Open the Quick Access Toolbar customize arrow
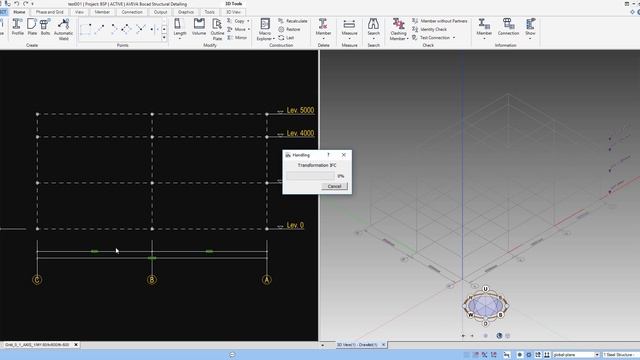The width and height of the screenshot is (640, 360). coord(33,4)
